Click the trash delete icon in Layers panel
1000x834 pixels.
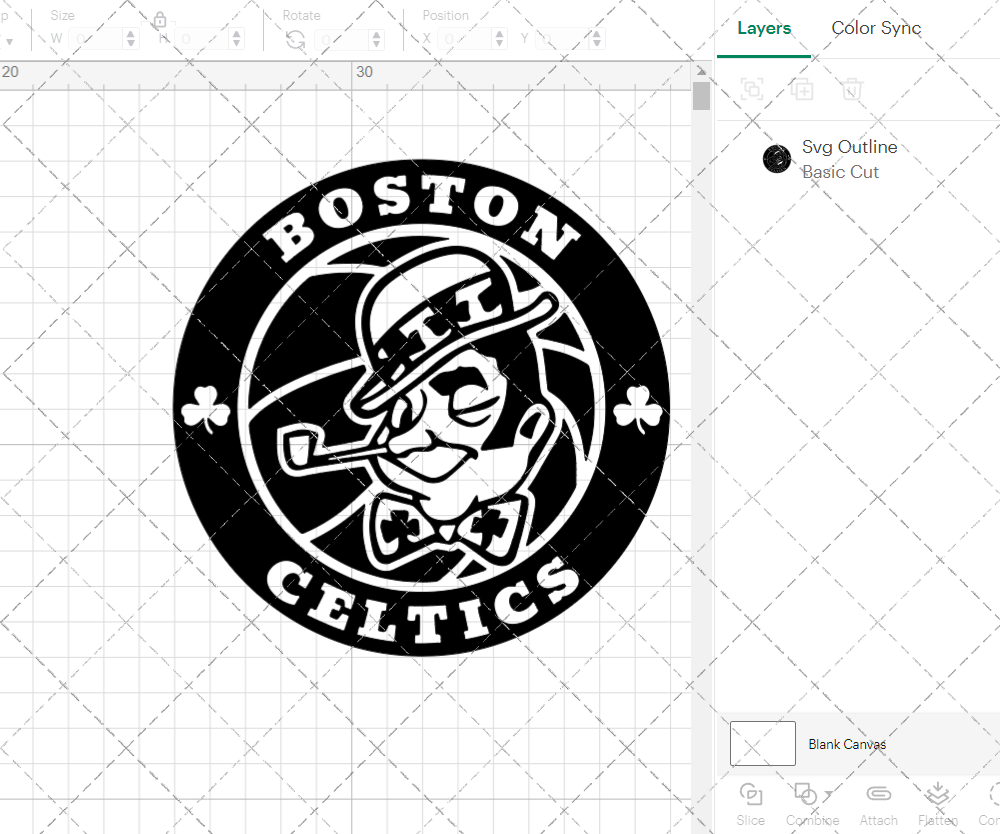tap(851, 89)
